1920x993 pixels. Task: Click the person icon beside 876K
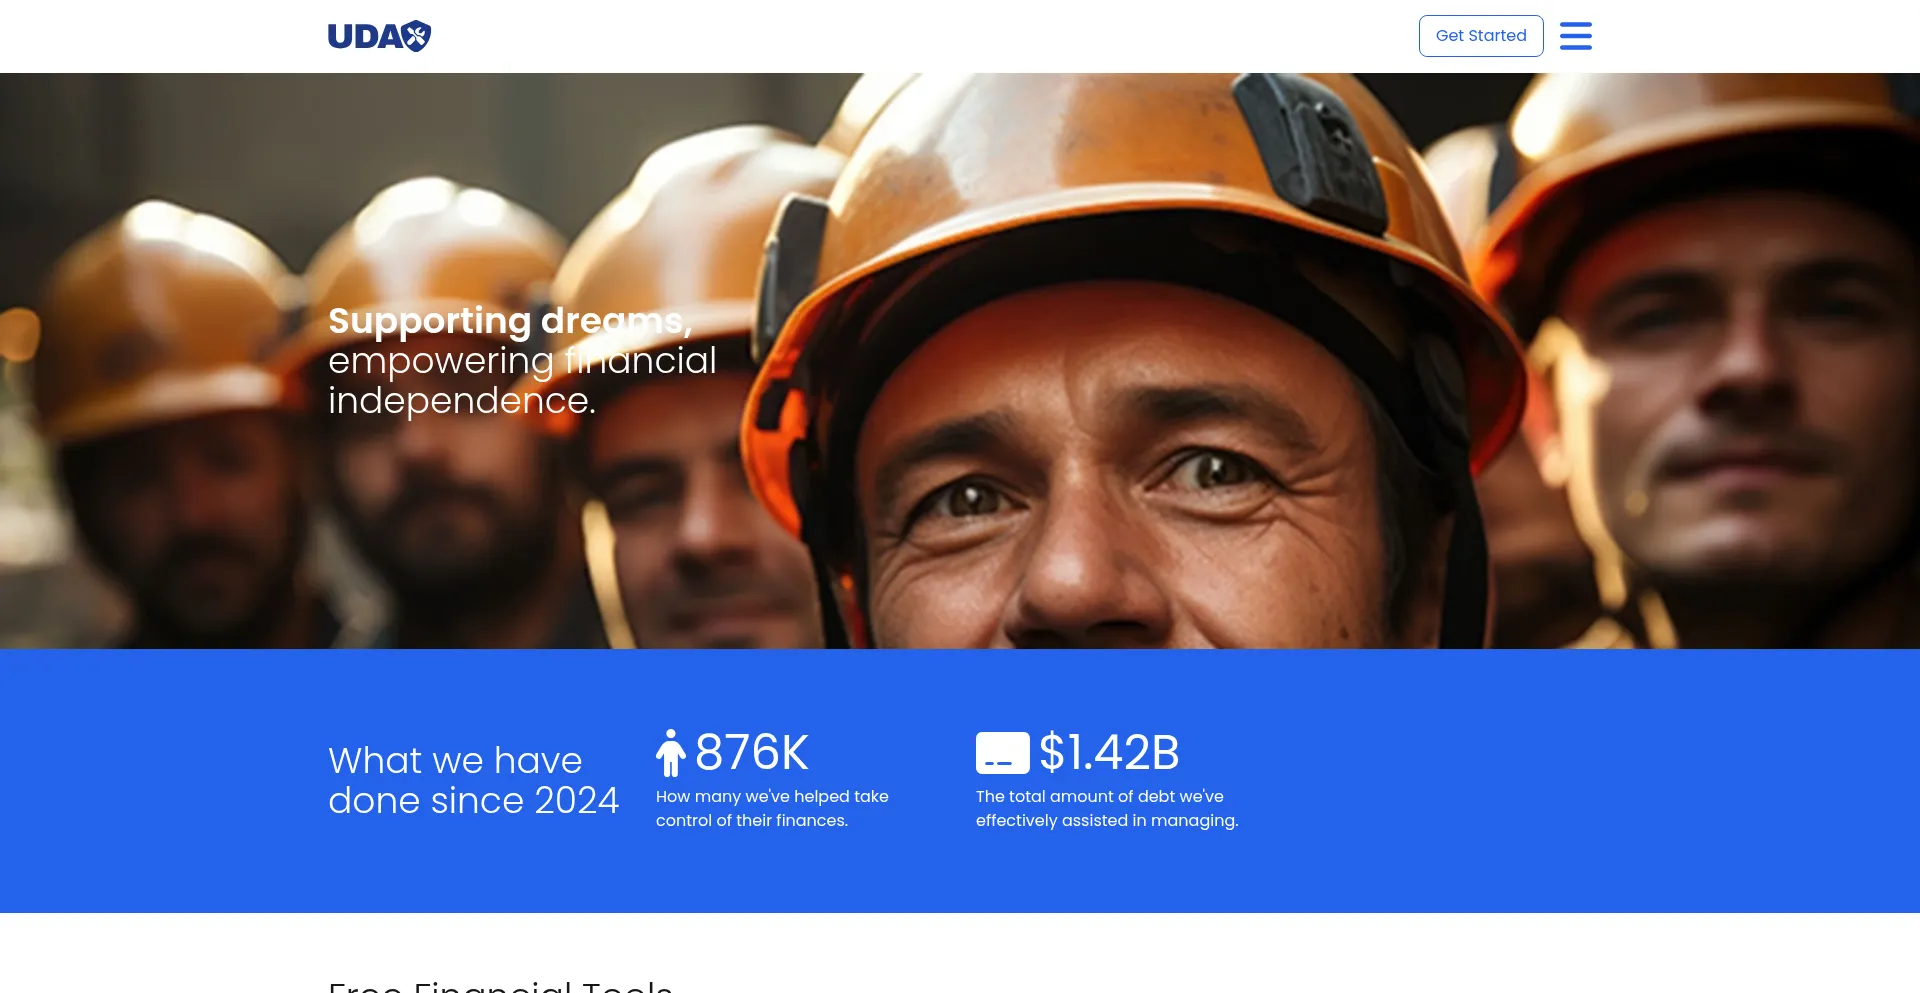(671, 753)
